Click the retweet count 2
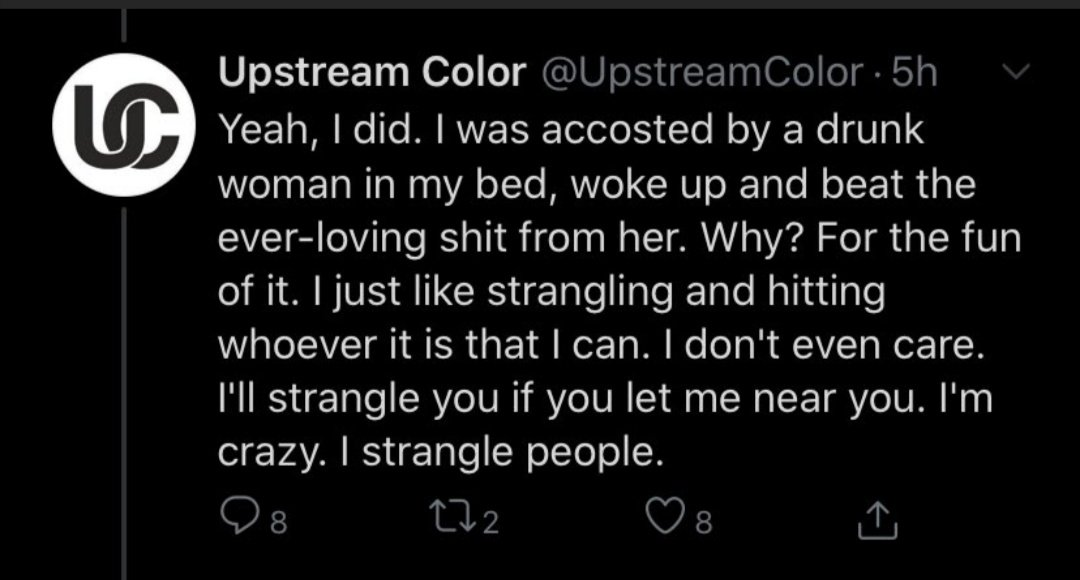The height and width of the screenshot is (580, 1080). click(490, 523)
